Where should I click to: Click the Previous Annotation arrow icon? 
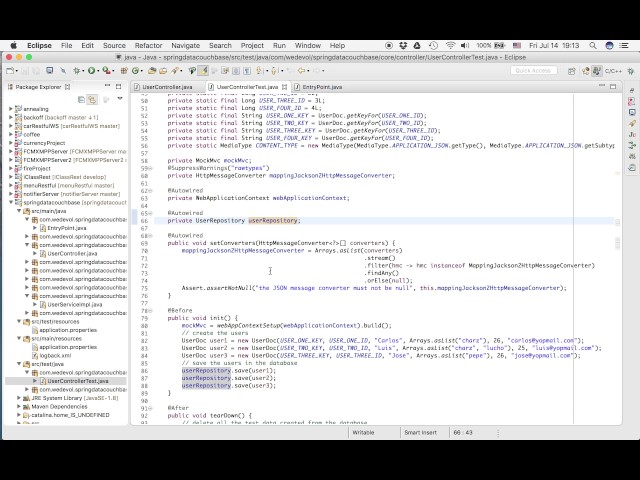[x=274, y=71]
